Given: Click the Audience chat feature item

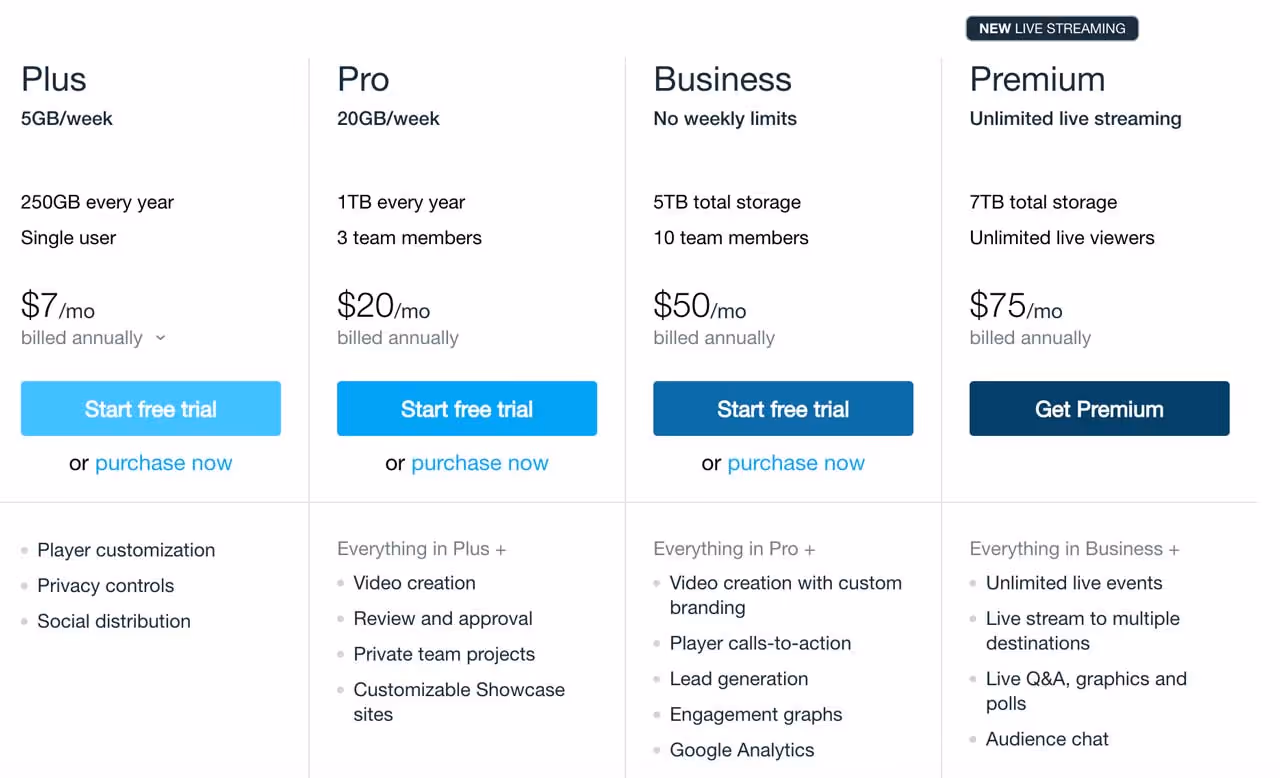Looking at the screenshot, I should [1047, 739].
